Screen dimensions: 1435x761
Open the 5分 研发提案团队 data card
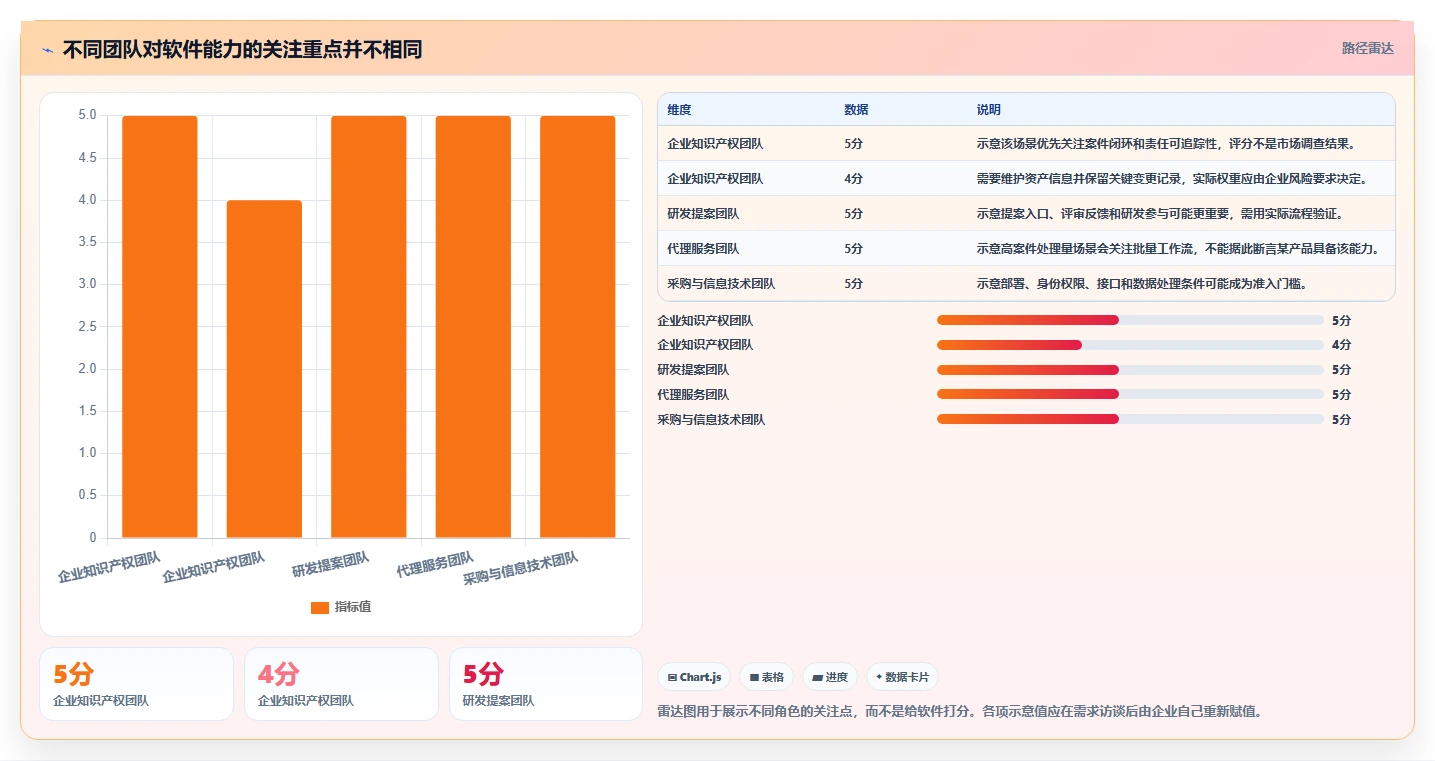point(546,684)
